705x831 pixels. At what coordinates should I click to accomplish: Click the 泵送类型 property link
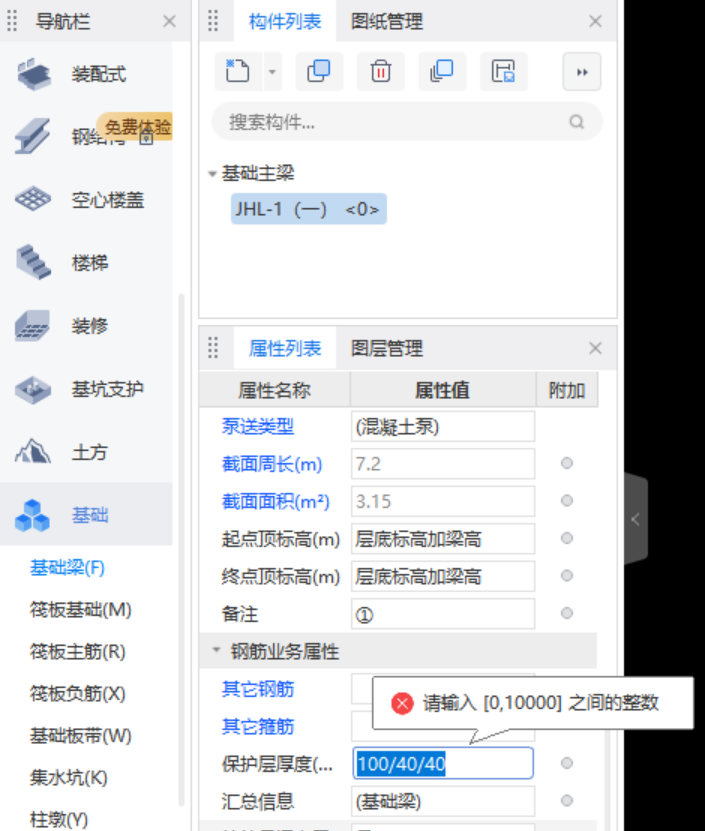coord(258,426)
